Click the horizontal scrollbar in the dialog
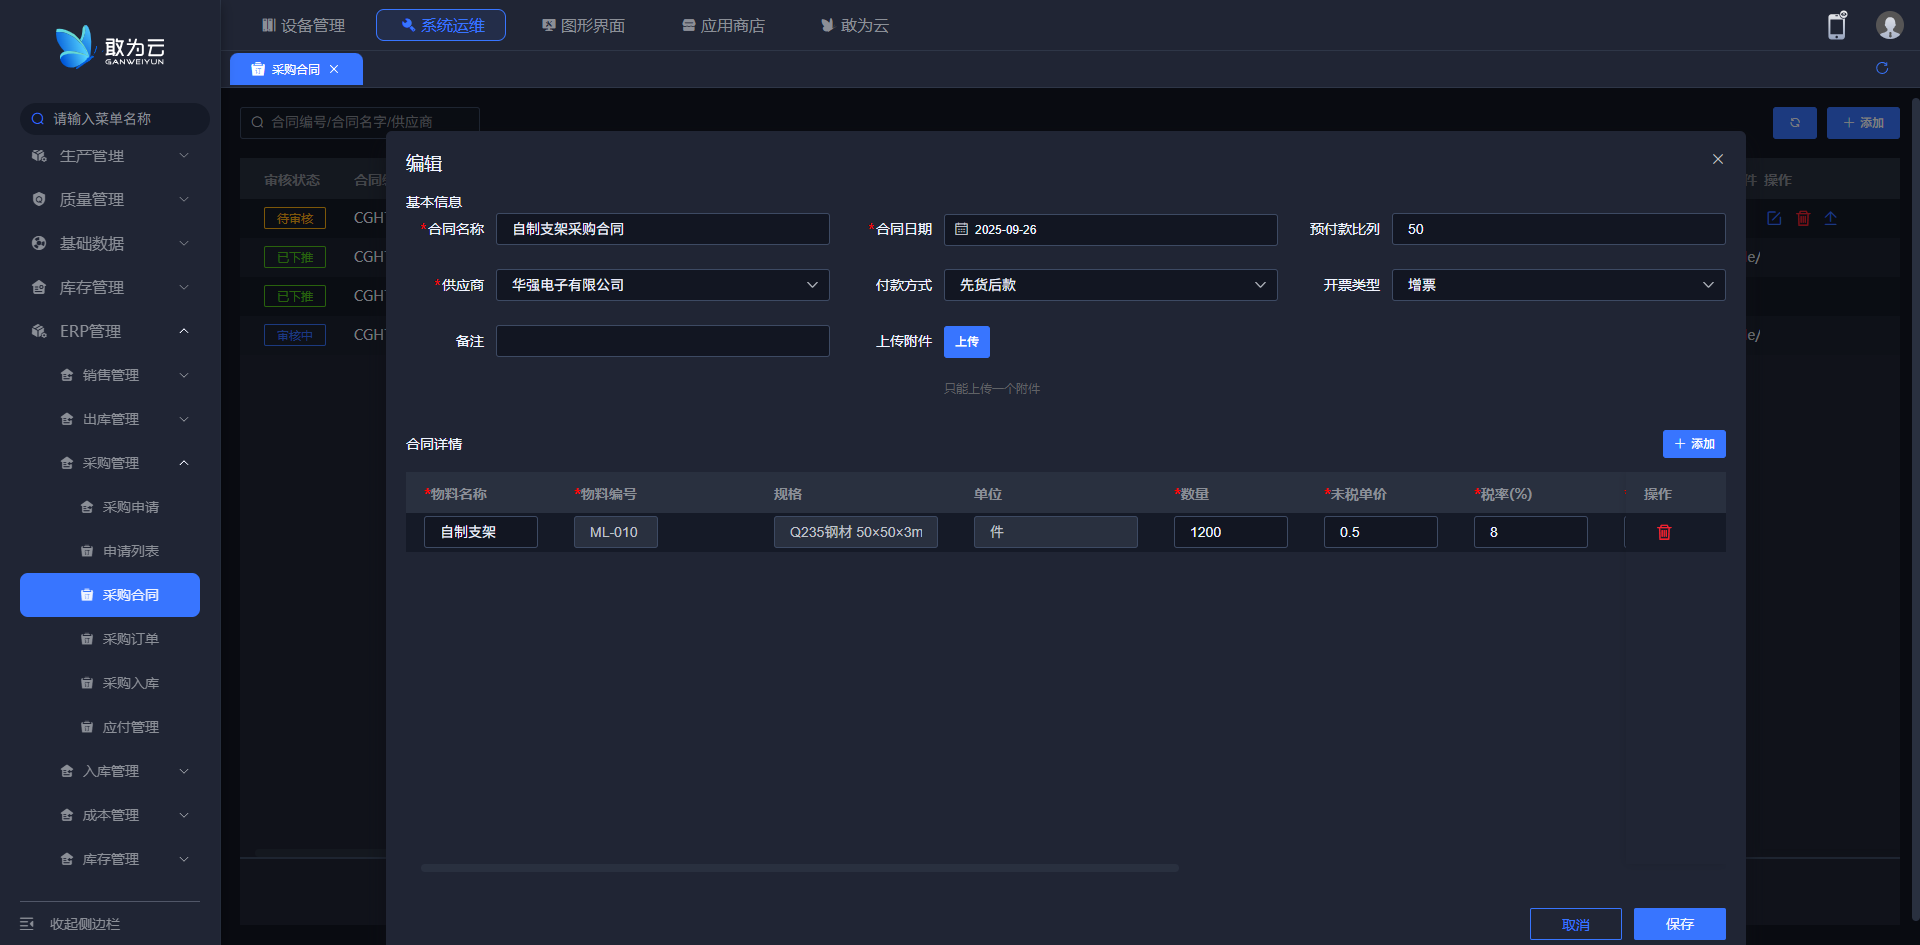The image size is (1920, 945). coord(800,868)
